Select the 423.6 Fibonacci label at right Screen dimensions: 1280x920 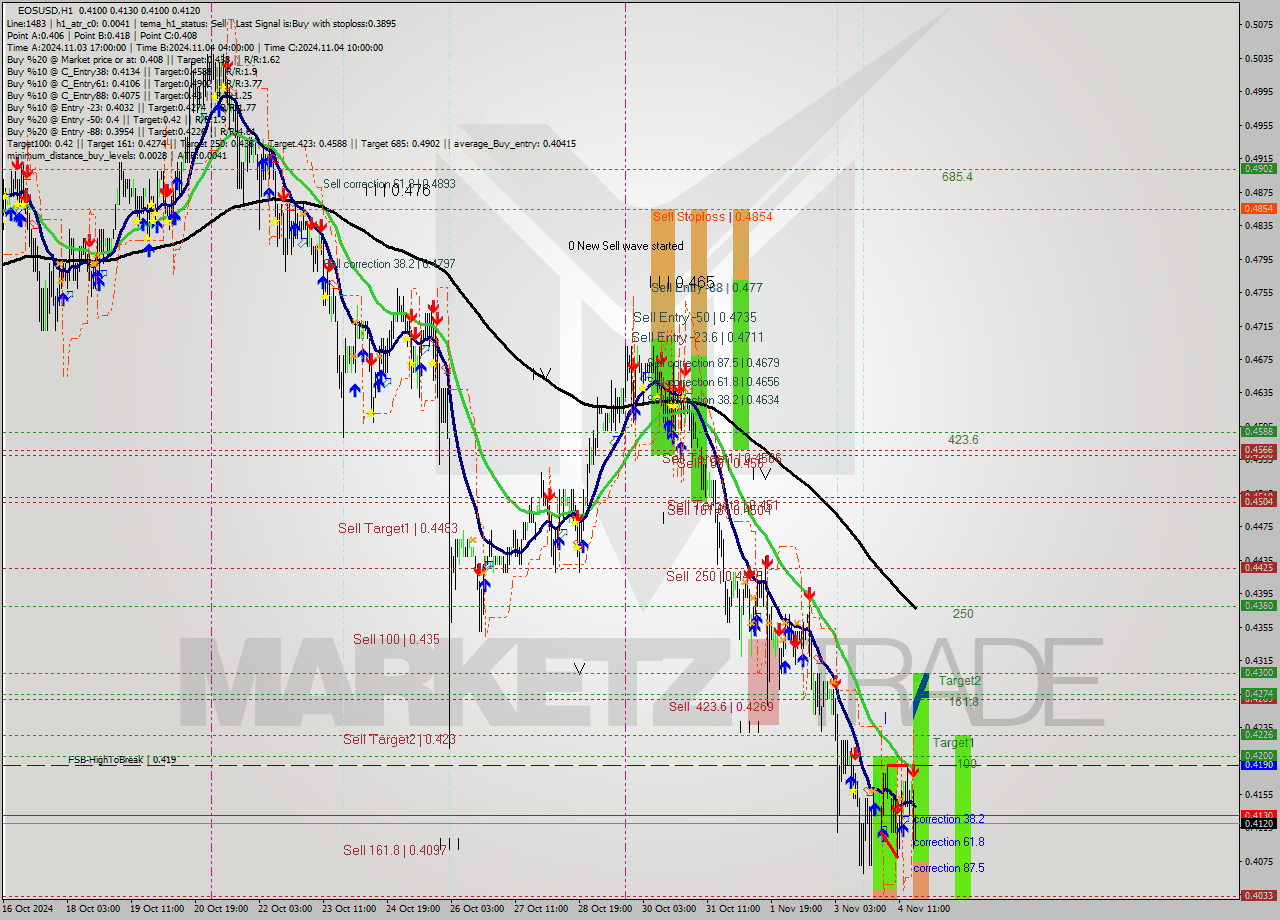pos(963,439)
